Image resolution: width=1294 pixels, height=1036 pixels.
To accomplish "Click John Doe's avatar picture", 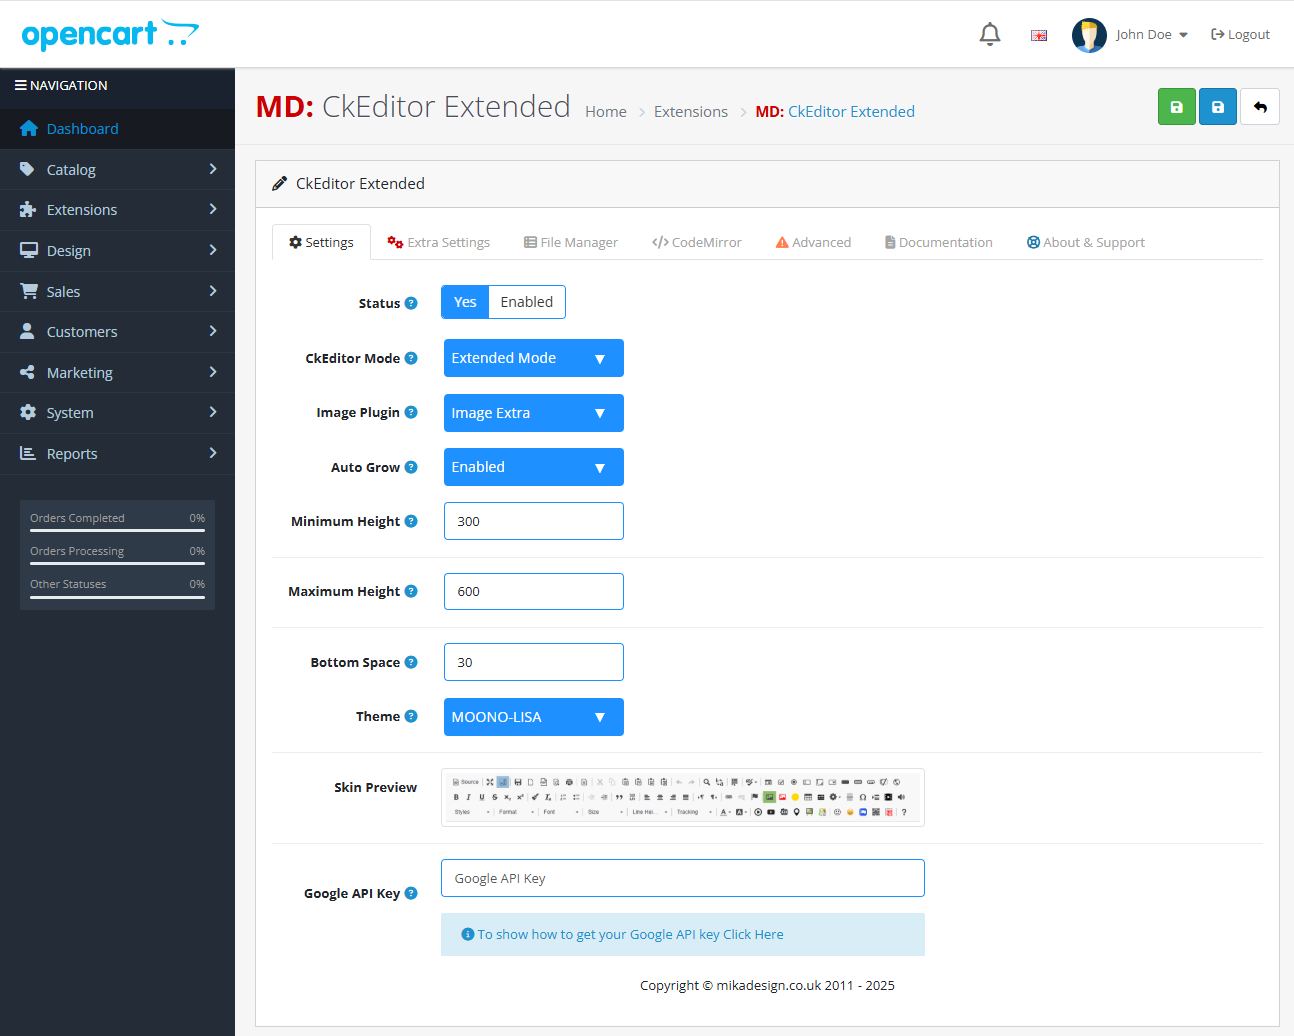I will pyautogui.click(x=1089, y=35).
